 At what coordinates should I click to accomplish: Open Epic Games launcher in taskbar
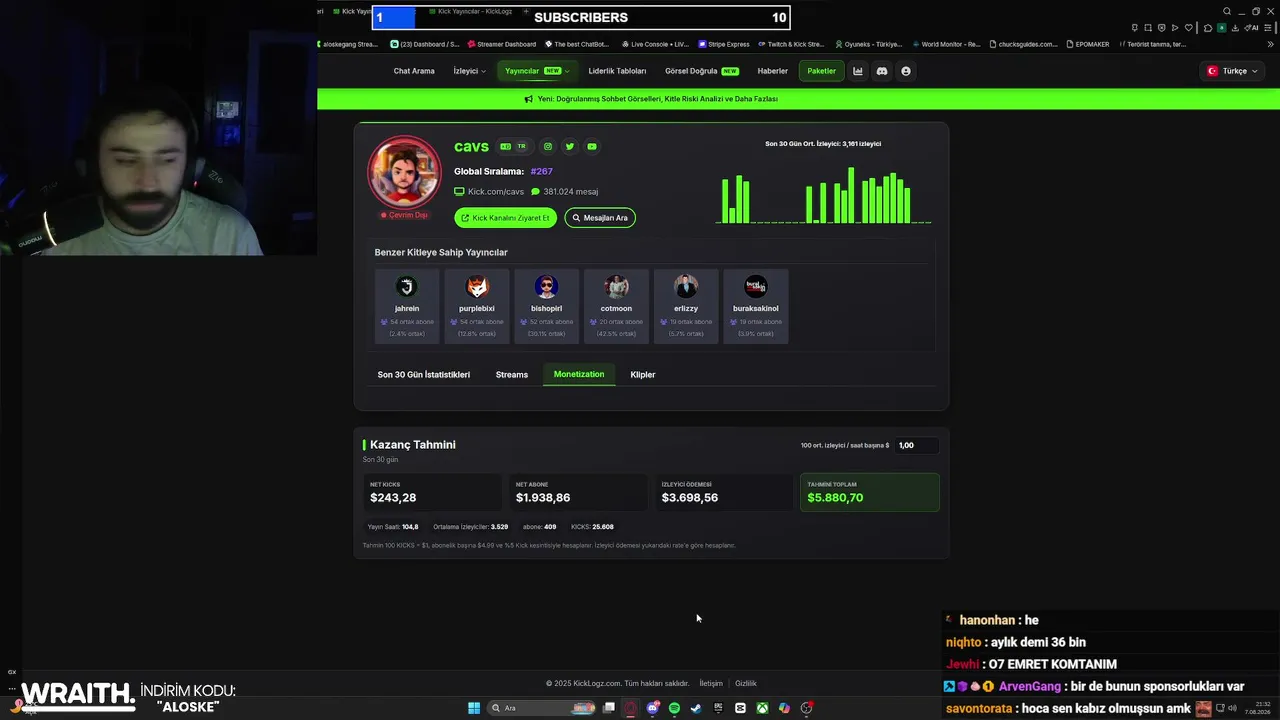718,708
